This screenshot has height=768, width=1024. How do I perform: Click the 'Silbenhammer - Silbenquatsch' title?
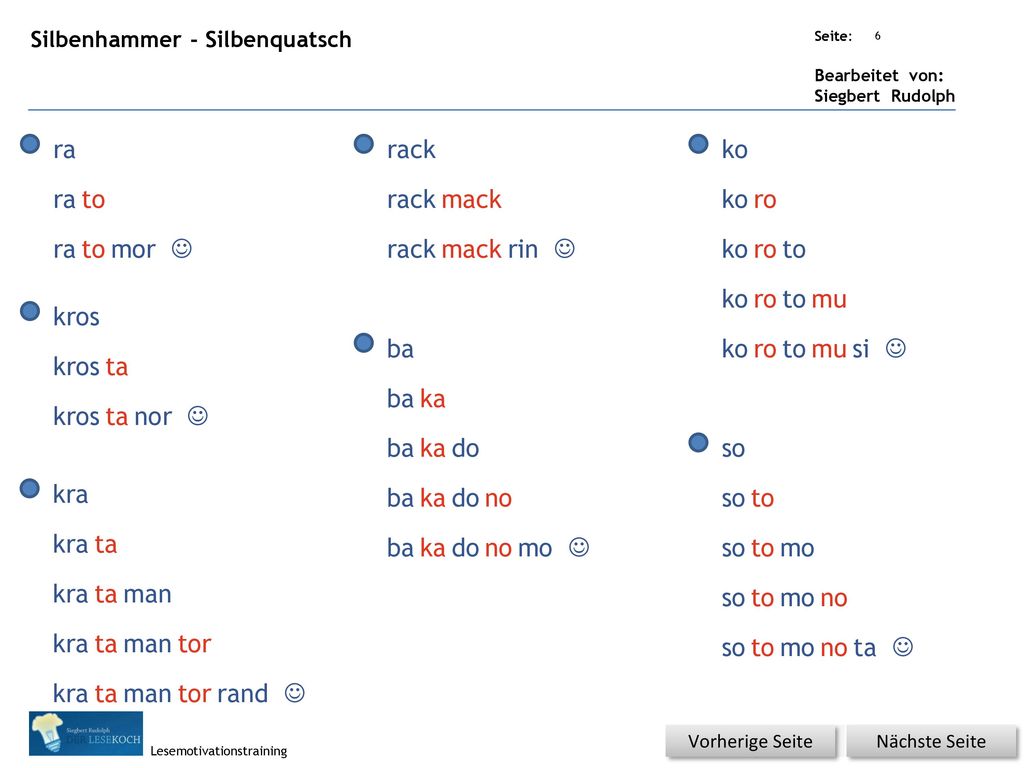[191, 40]
